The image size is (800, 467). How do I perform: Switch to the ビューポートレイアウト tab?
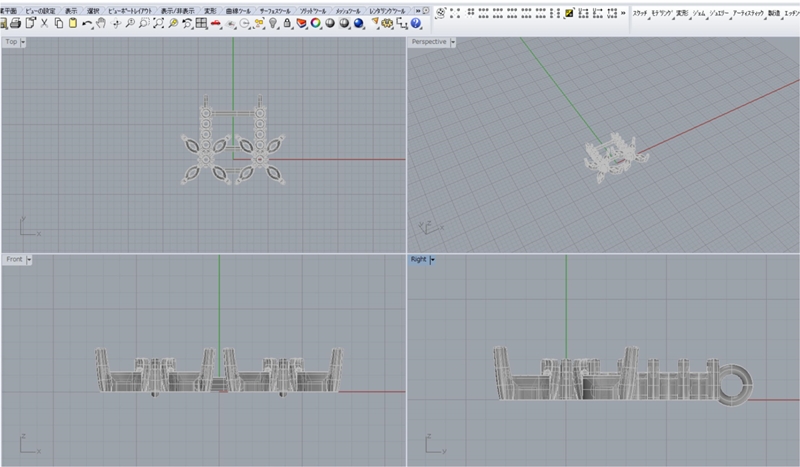pyautogui.click(x=130, y=11)
